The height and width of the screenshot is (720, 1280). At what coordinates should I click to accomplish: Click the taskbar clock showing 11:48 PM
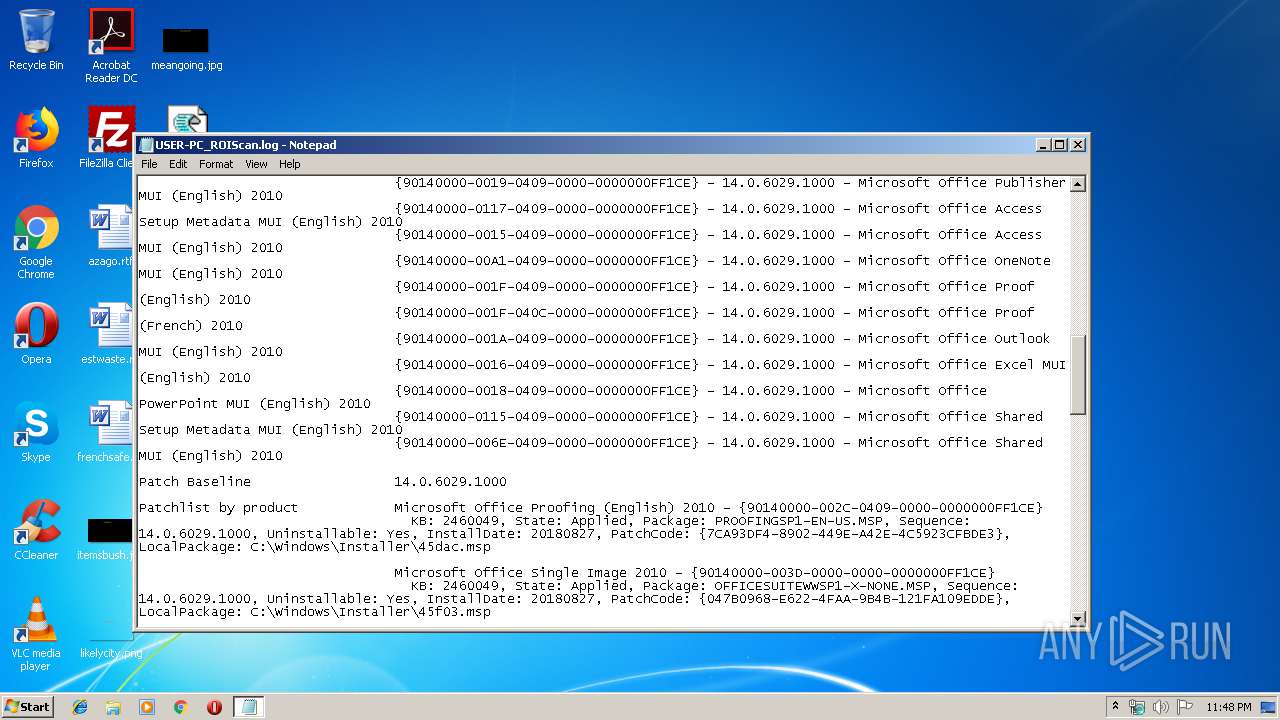(x=1228, y=707)
